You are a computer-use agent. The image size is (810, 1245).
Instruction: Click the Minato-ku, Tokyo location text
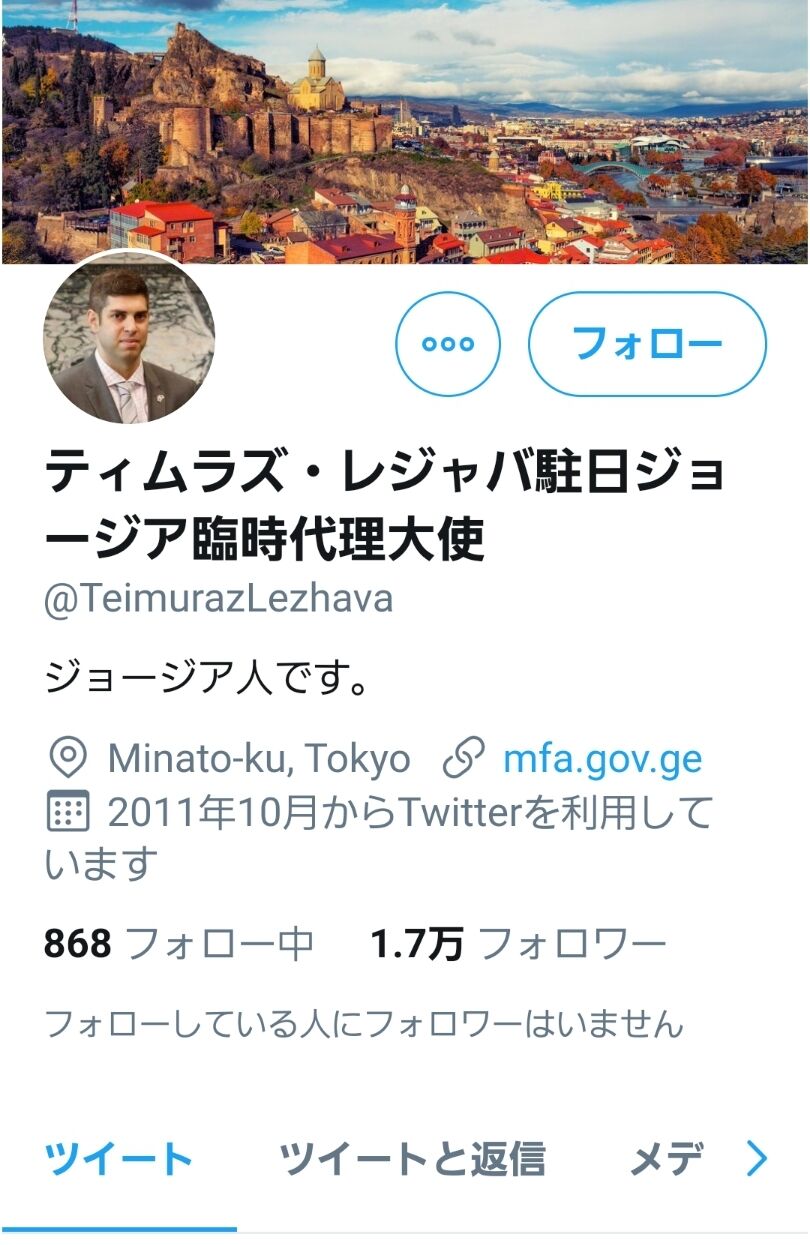(x=259, y=759)
